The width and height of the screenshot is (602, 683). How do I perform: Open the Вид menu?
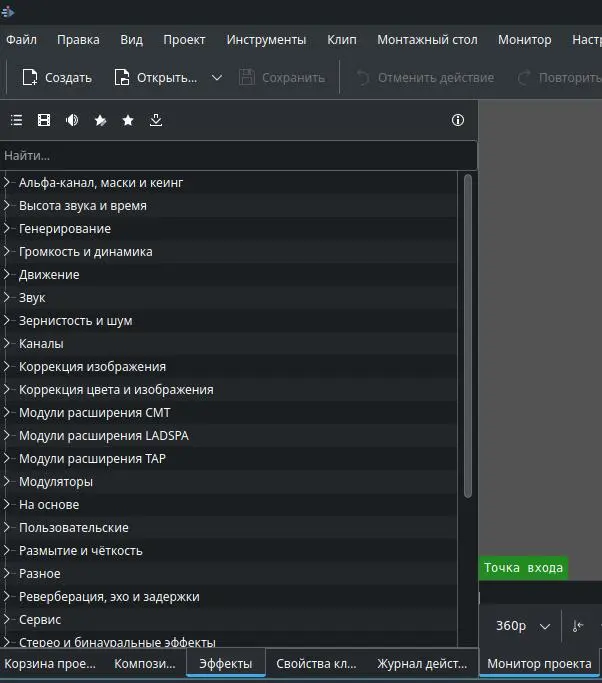click(x=131, y=40)
